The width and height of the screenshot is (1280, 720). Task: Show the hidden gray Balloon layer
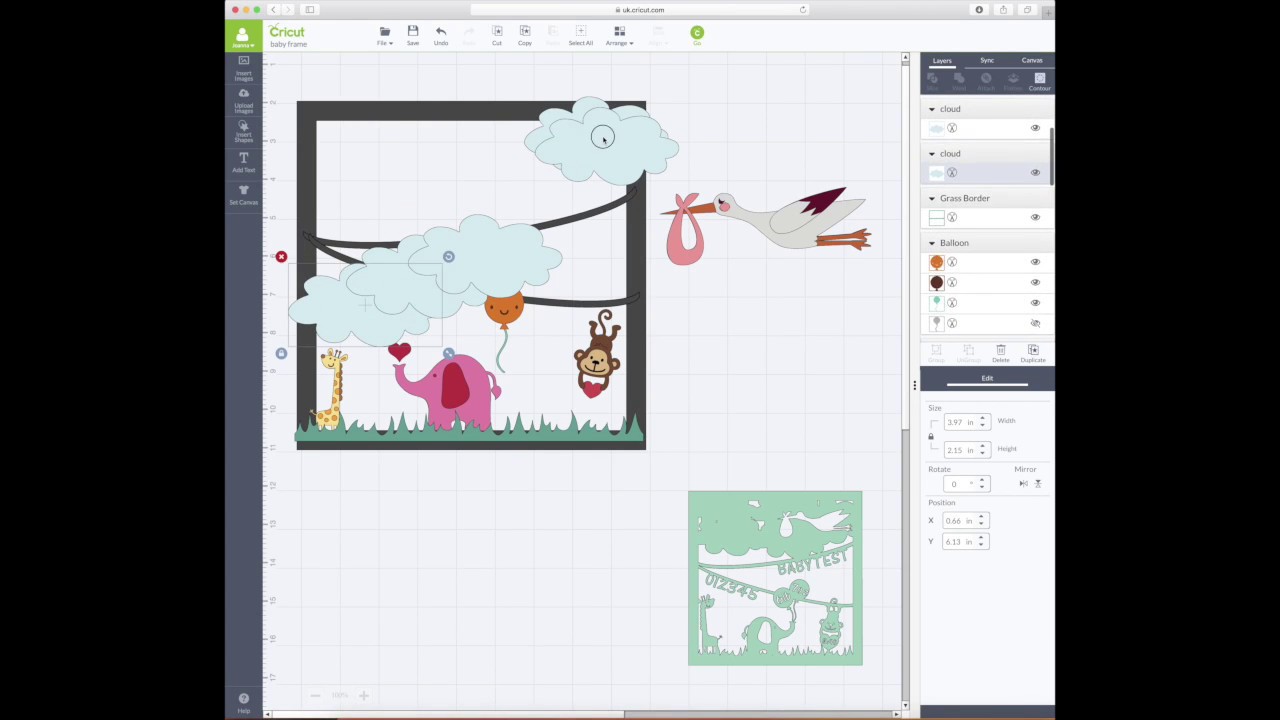(x=1035, y=323)
